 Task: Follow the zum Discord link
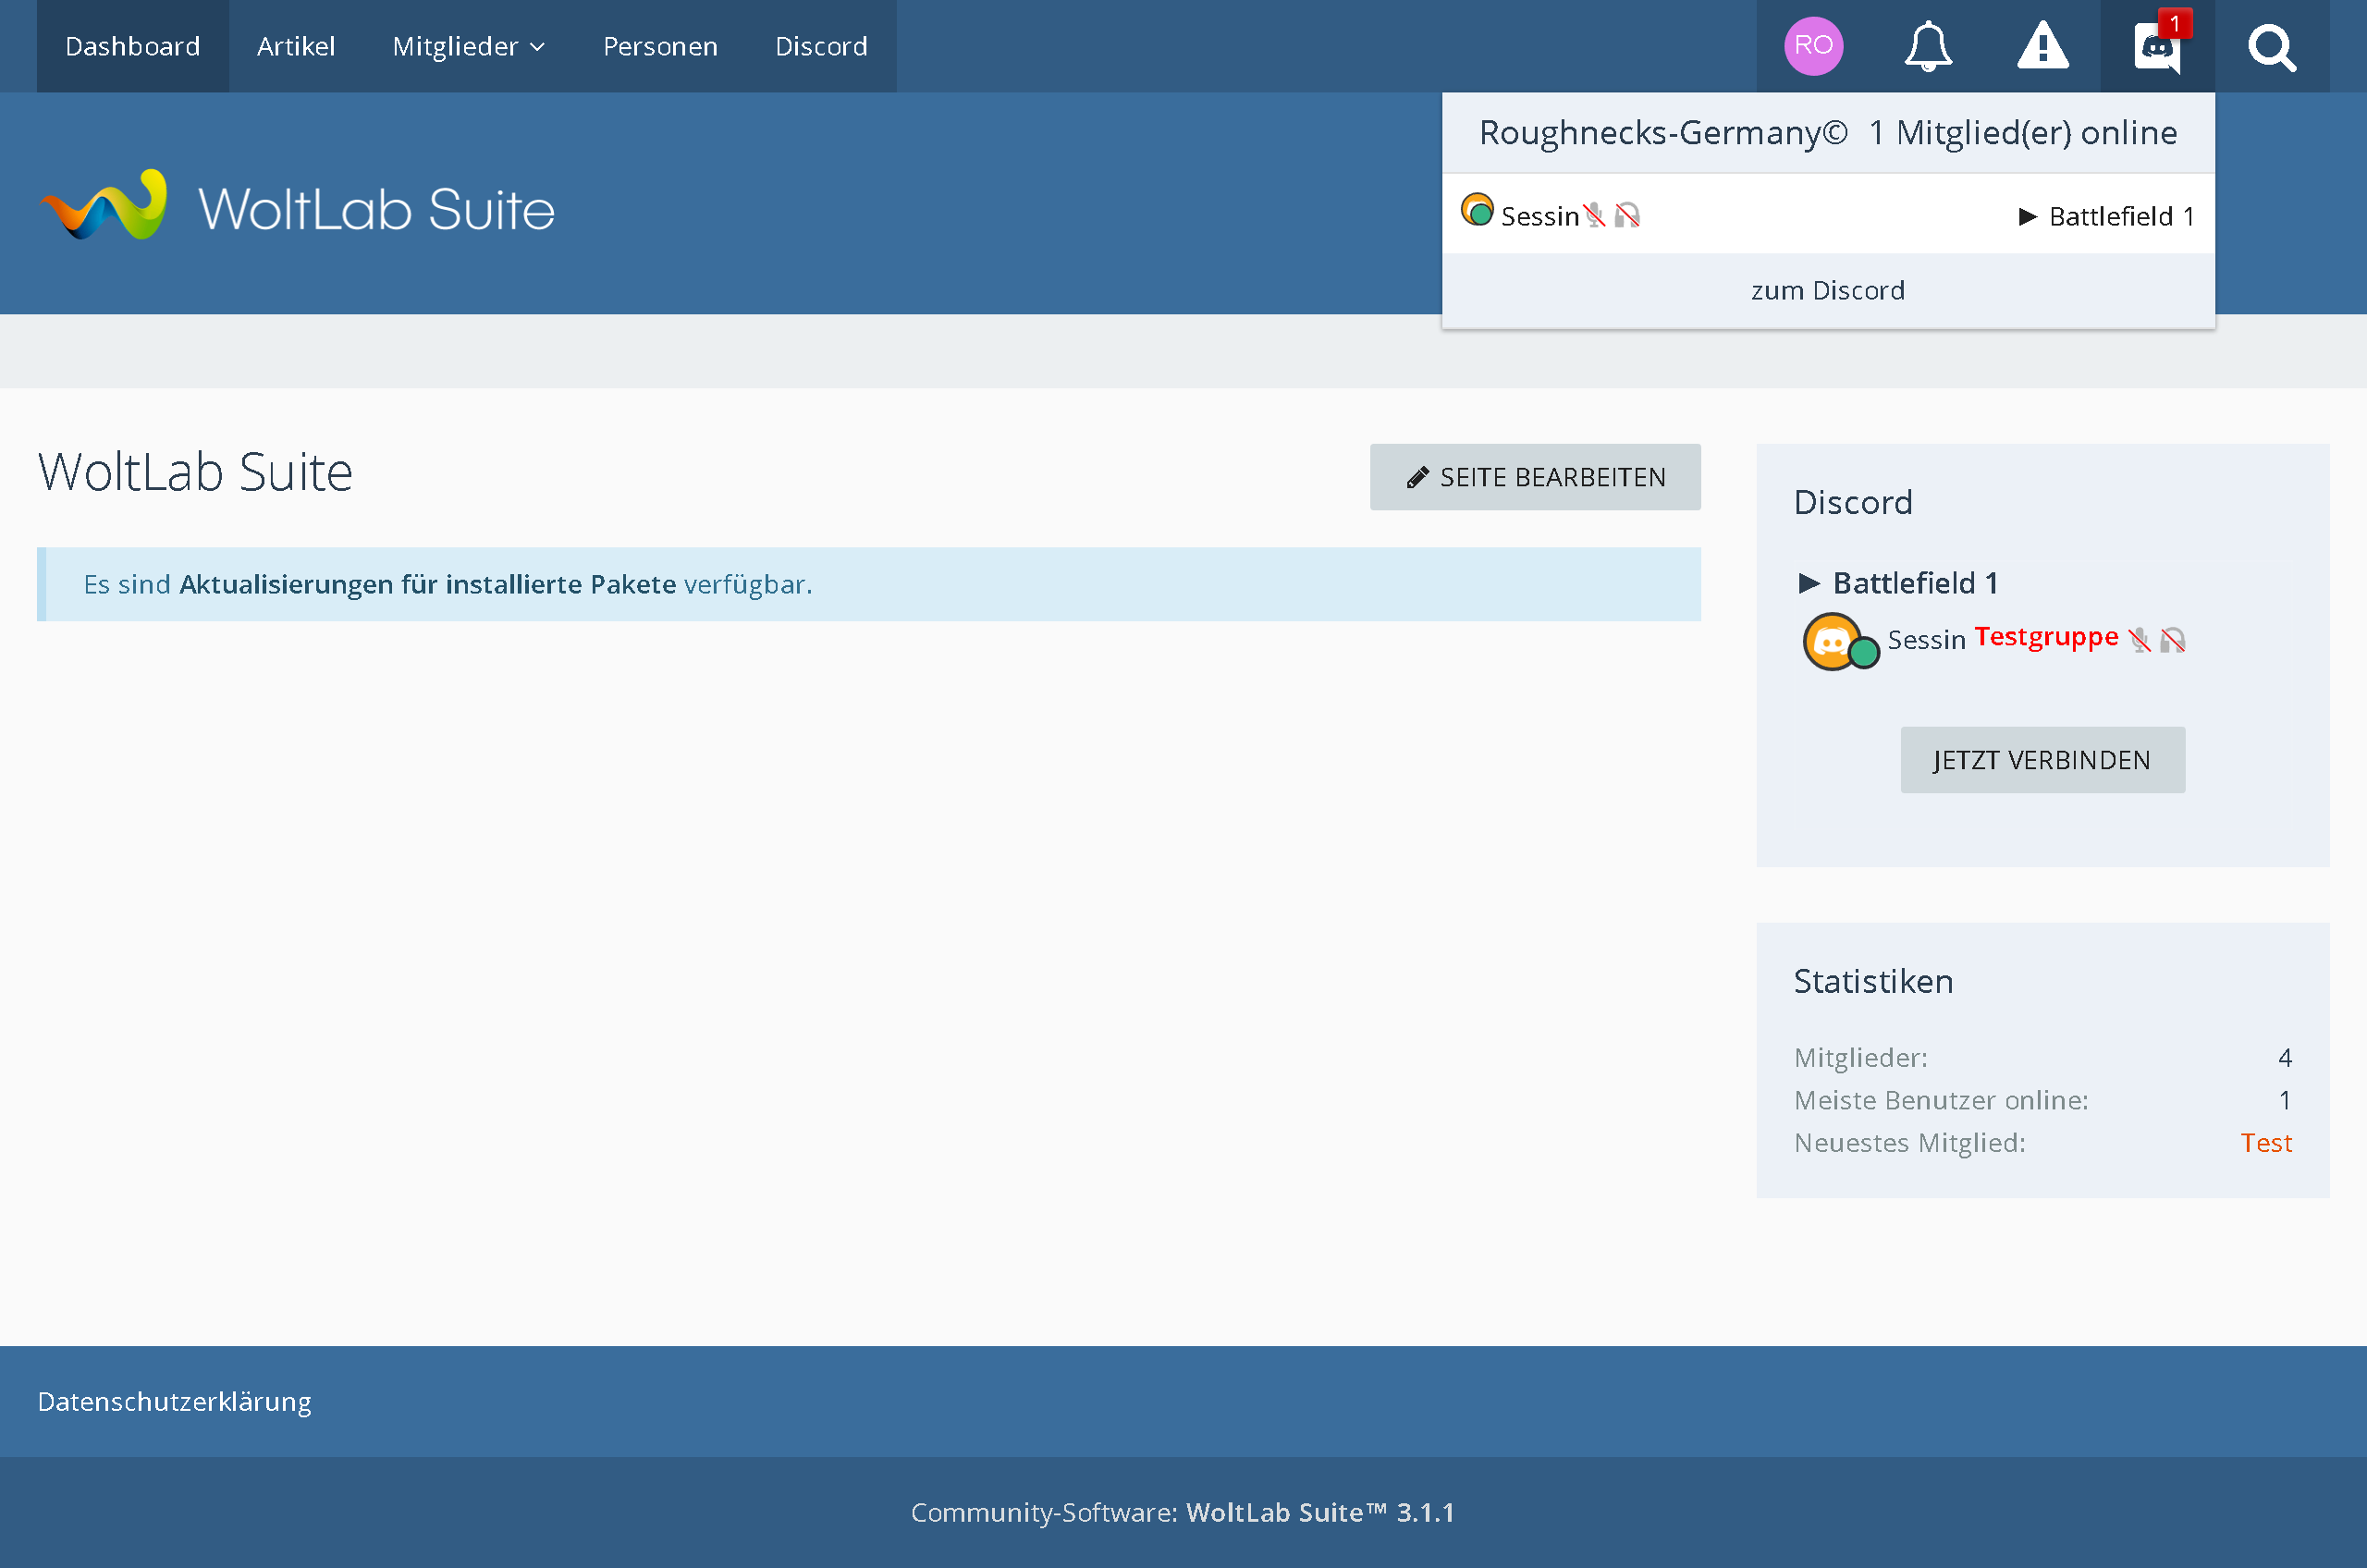tap(1827, 290)
